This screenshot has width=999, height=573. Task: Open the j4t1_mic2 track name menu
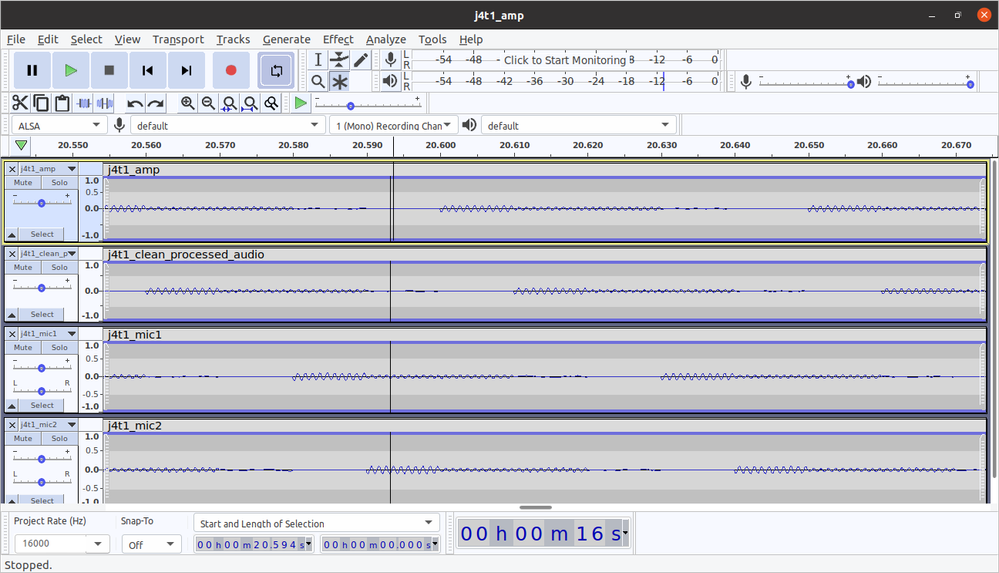coord(48,424)
